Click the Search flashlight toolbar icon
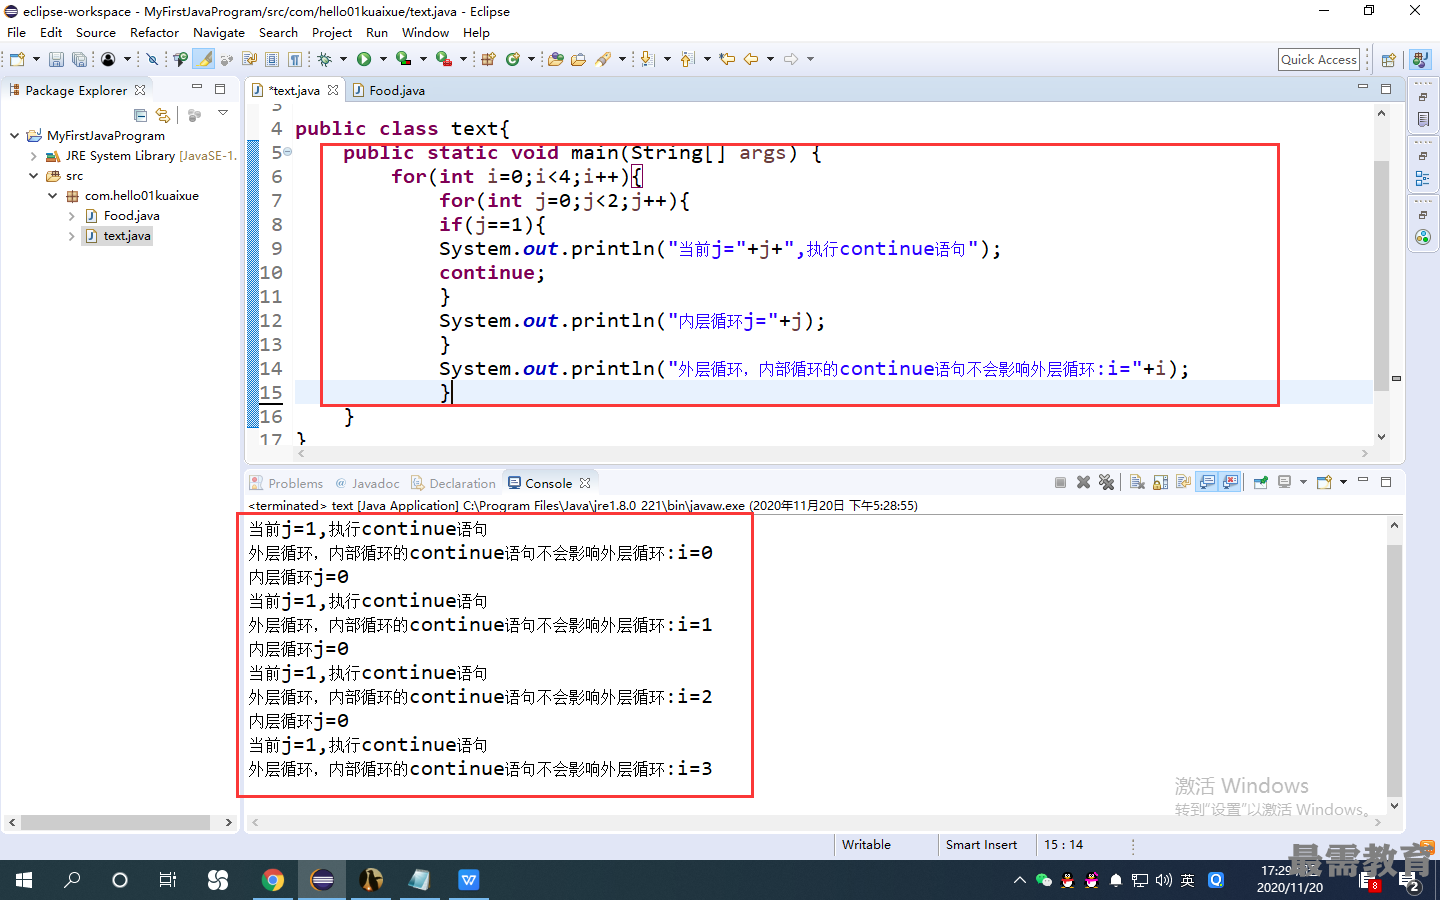 [x=603, y=59]
